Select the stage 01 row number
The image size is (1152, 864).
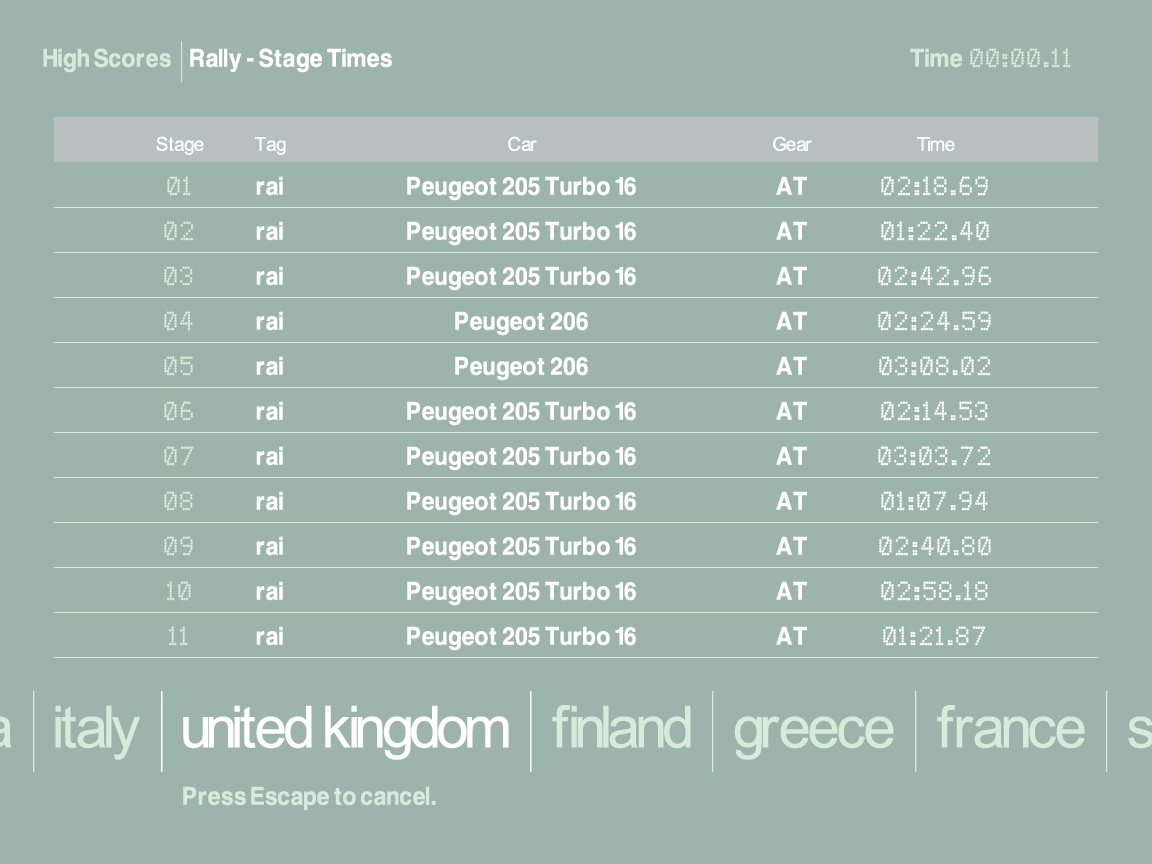coord(179,187)
